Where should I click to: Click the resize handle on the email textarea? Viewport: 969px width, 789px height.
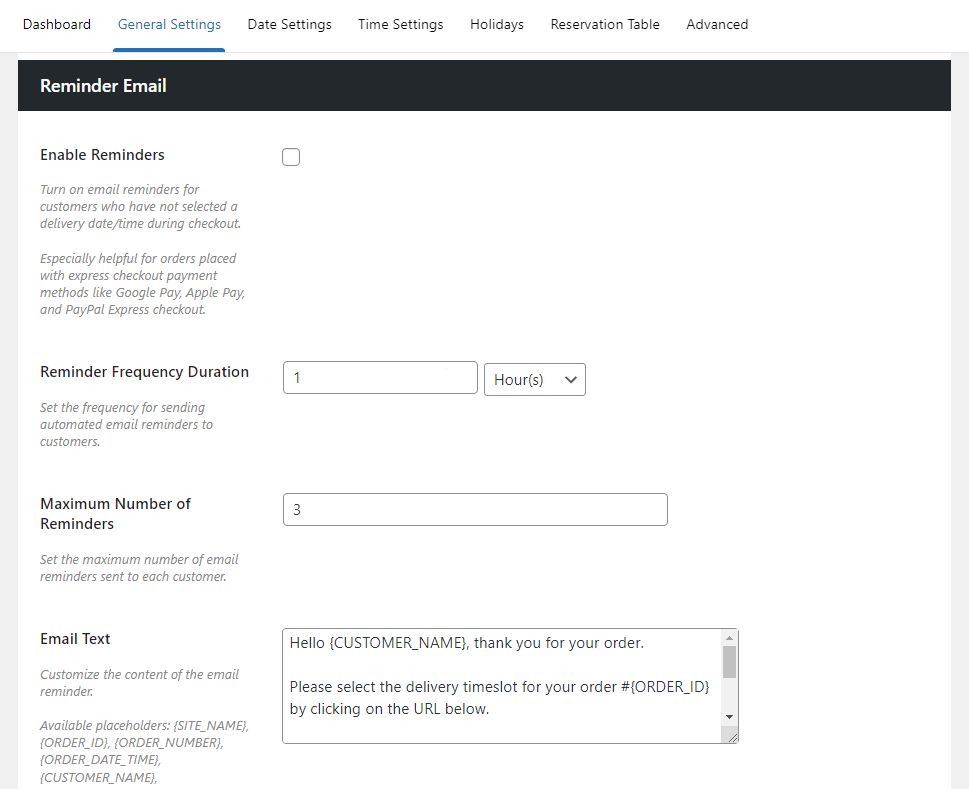tap(732, 737)
